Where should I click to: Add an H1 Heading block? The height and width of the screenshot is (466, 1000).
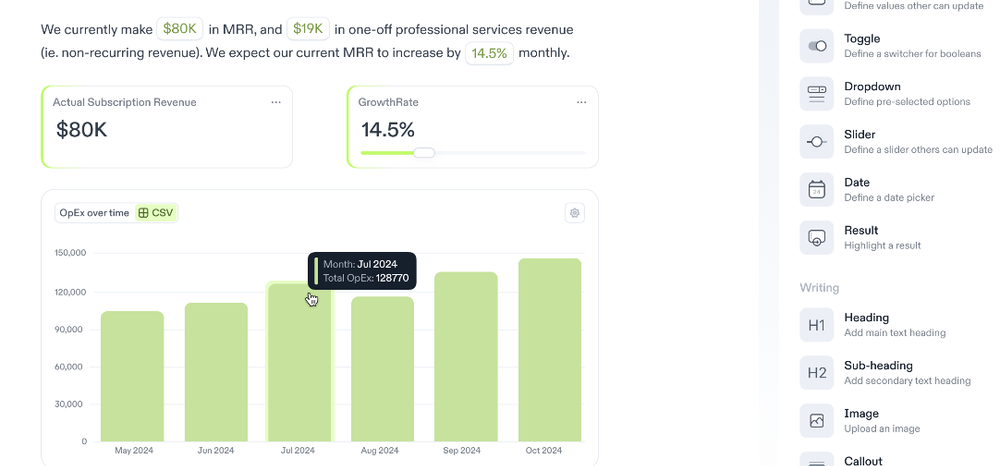point(816,325)
